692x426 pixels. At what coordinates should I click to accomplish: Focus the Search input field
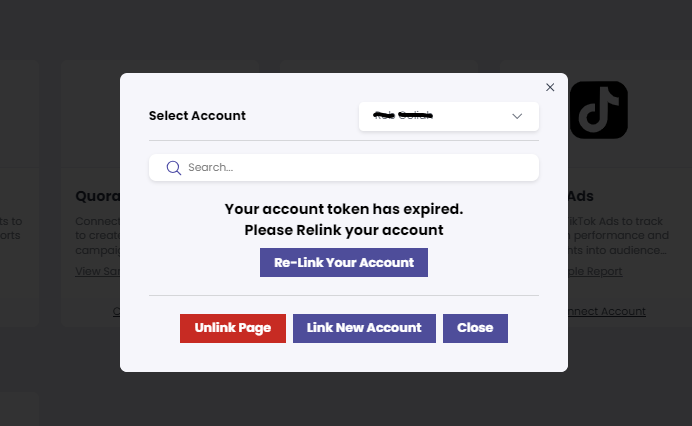344,167
